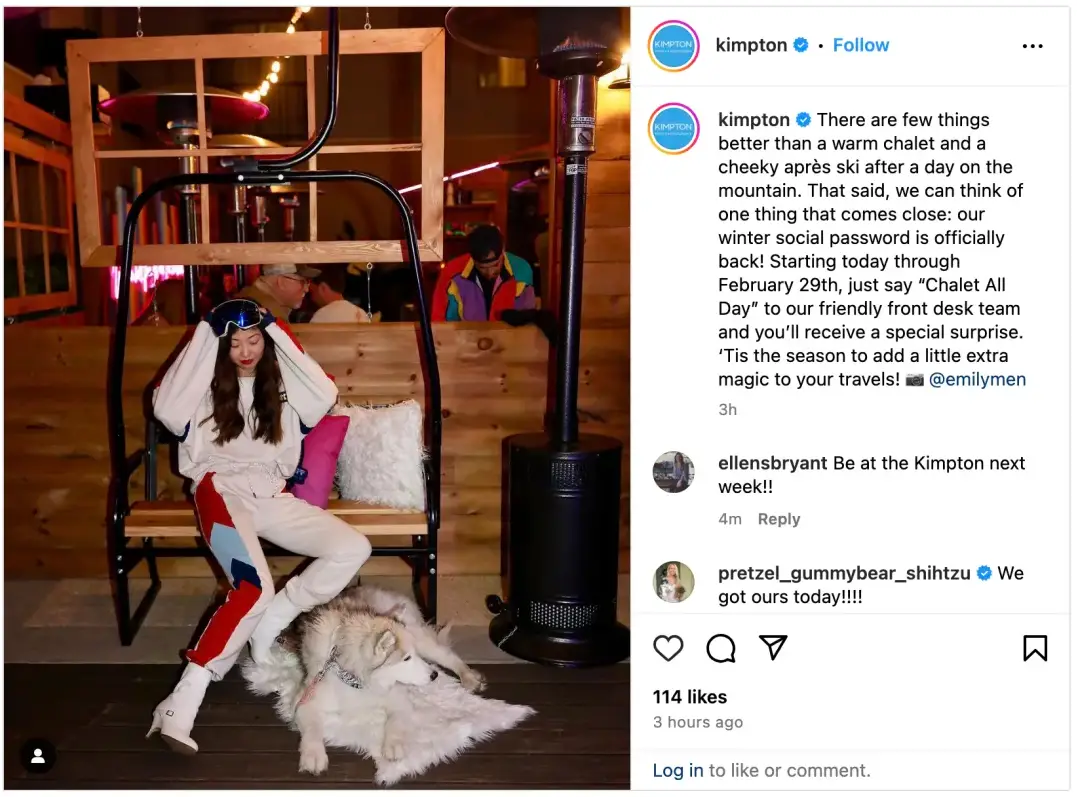Click the Kimpton header profile avatar
The height and width of the screenshot is (797, 1077).
674,46
